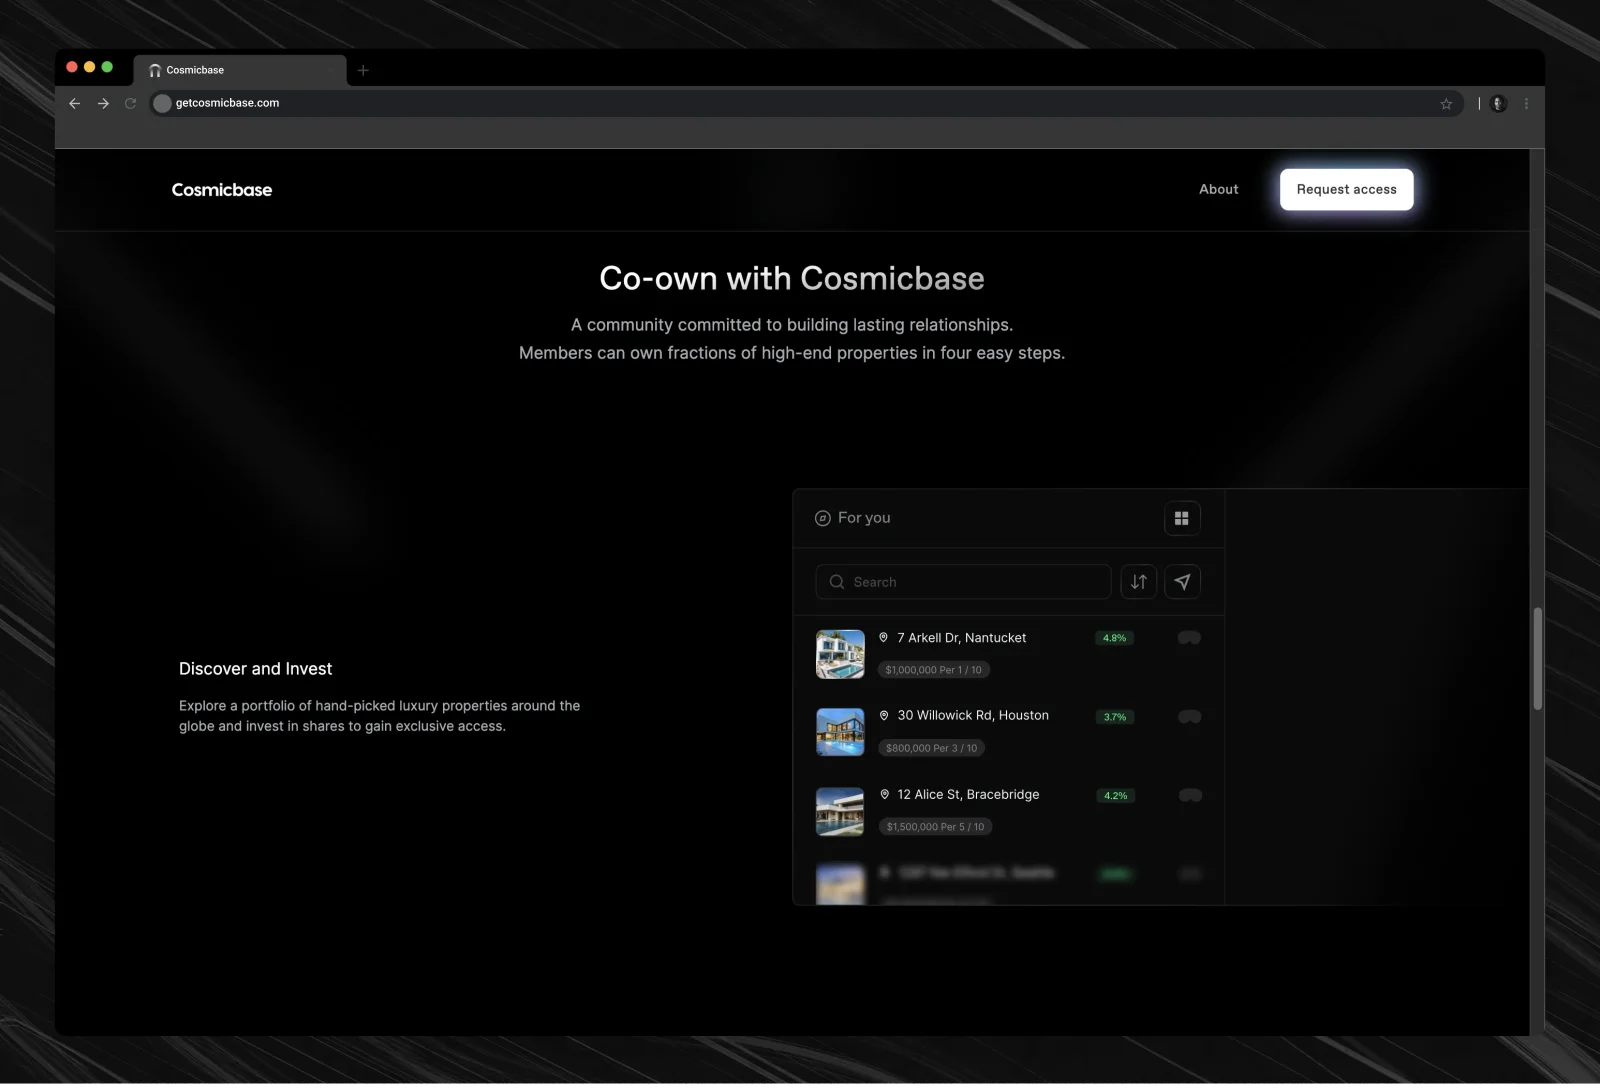This screenshot has width=1600, height=1090.
Task: Open the About page link
Action: tap(1218, 189)
